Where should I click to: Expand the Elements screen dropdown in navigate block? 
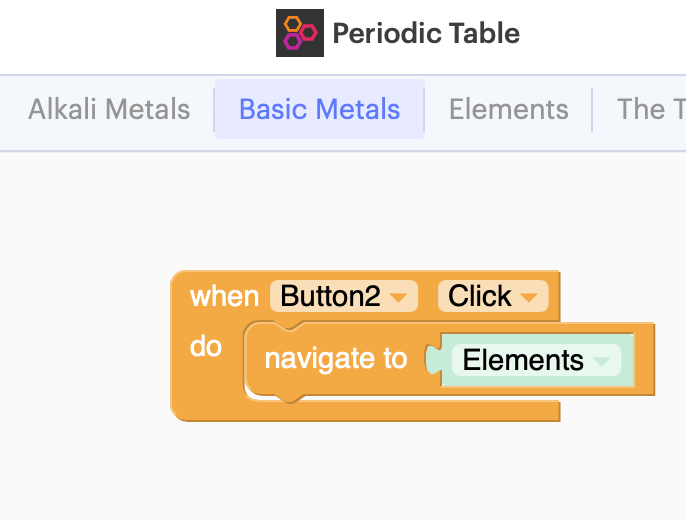(x=535, y=360)
